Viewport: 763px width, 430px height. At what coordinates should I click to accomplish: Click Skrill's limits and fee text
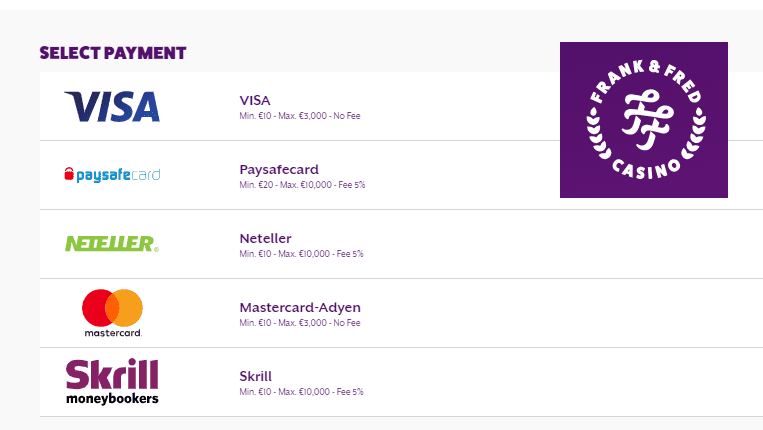click(301, 392)
